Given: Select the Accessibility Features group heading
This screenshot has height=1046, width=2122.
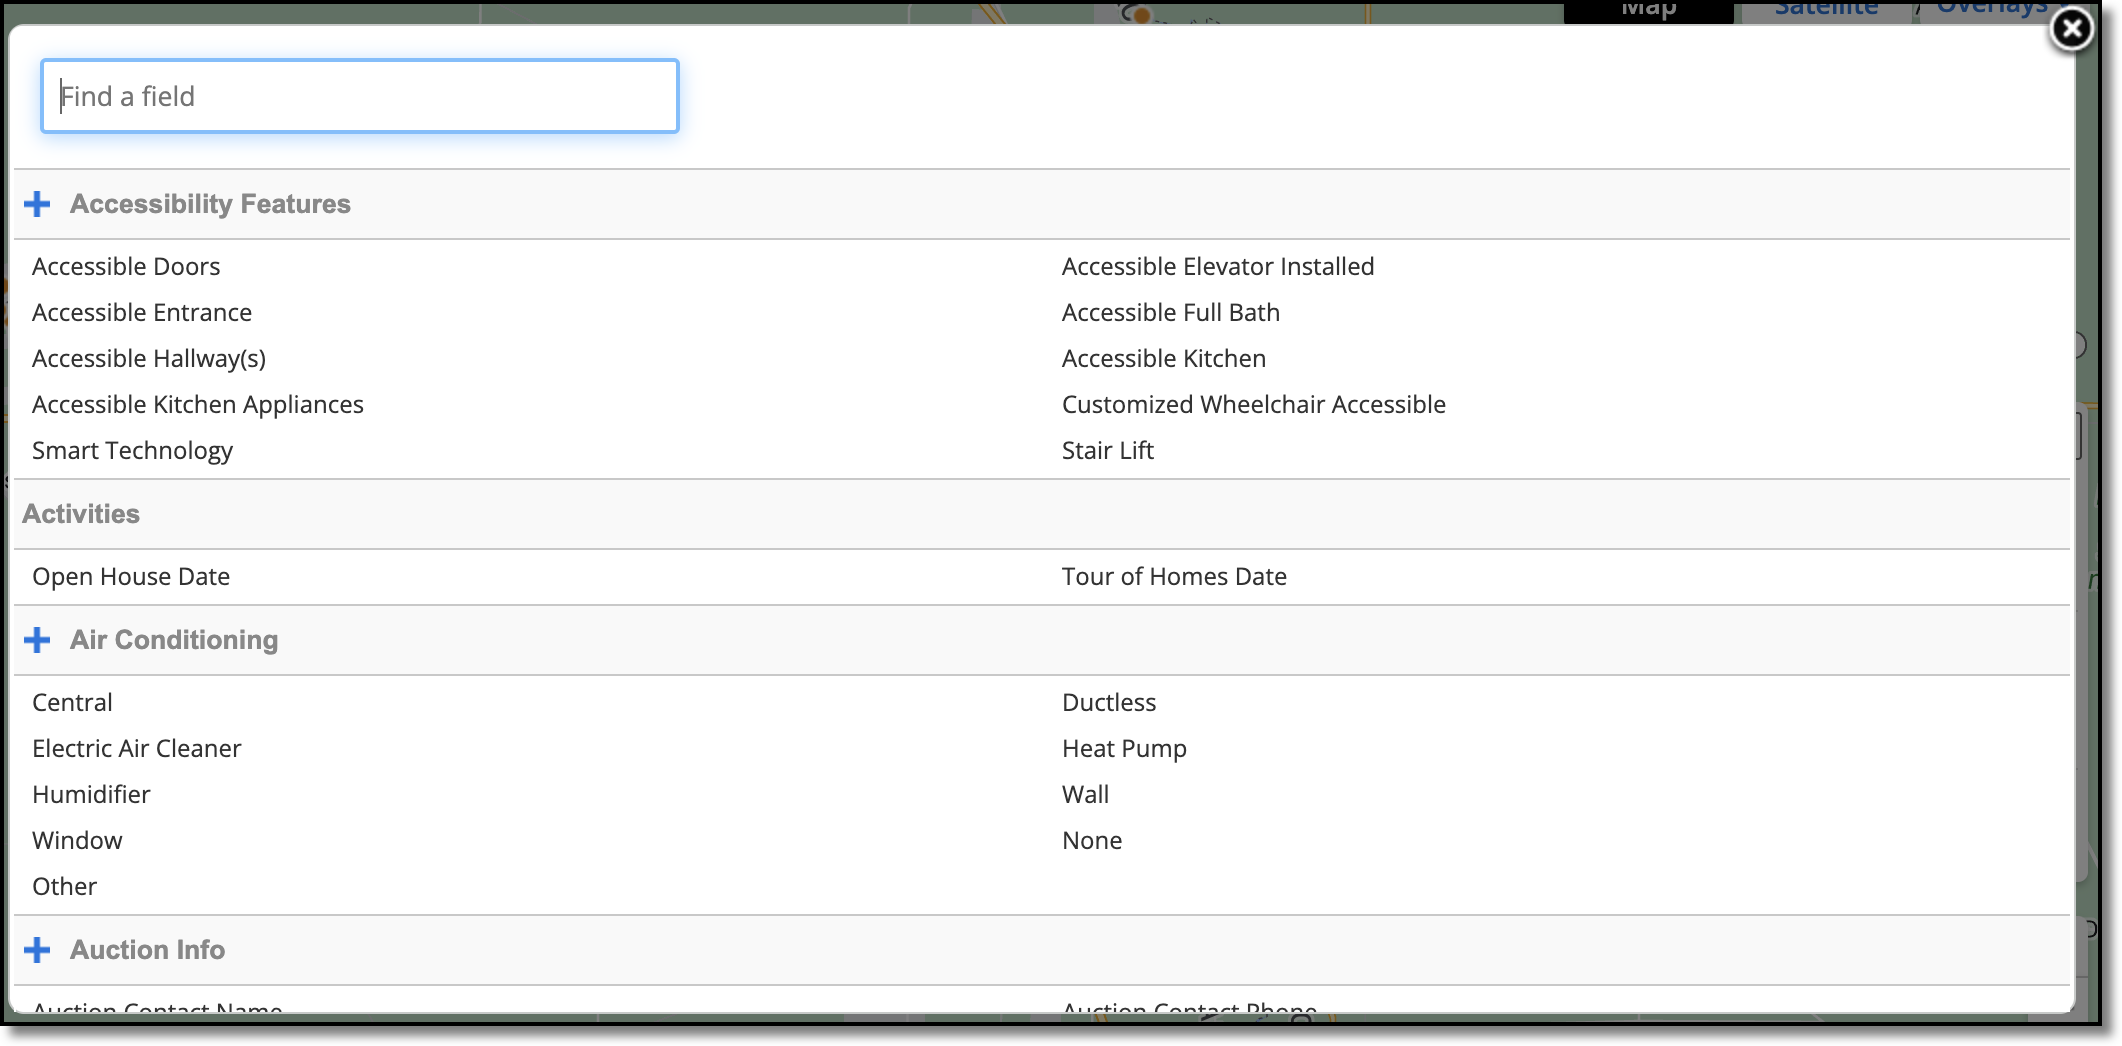Looking at the screenshot, I should (210, 204).
